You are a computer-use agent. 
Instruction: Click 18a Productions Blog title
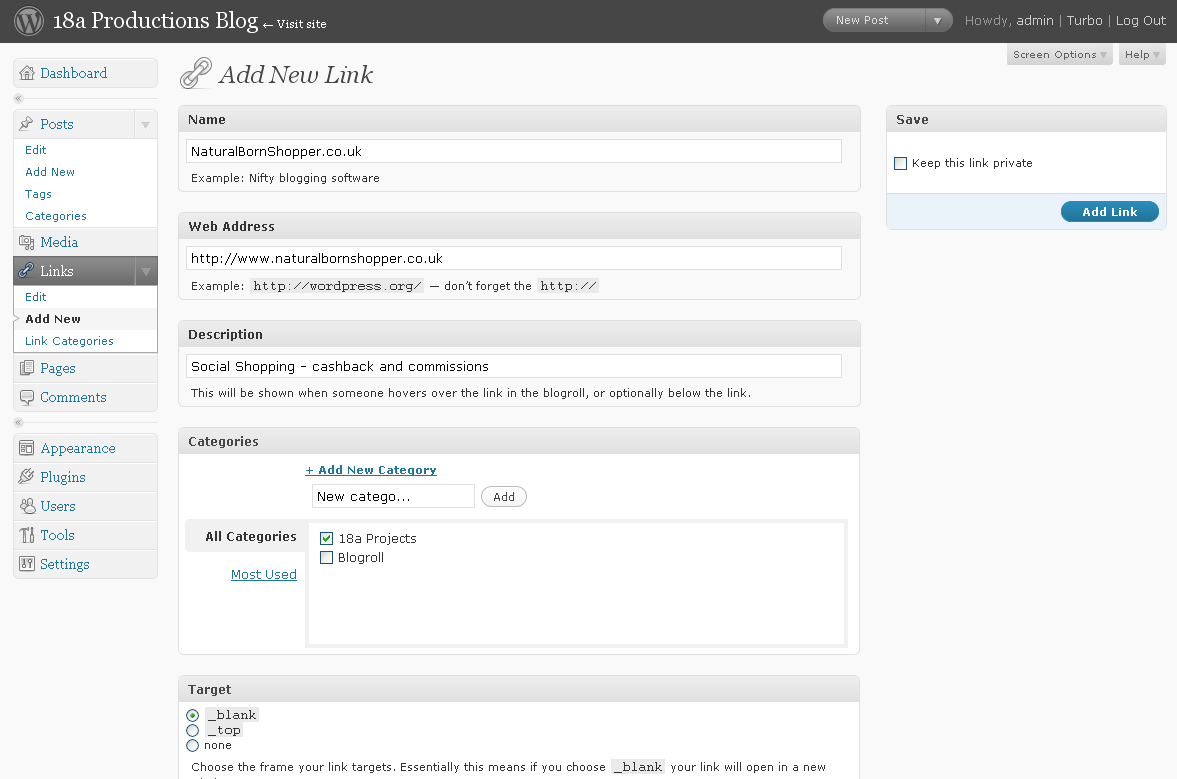point(155,20)
